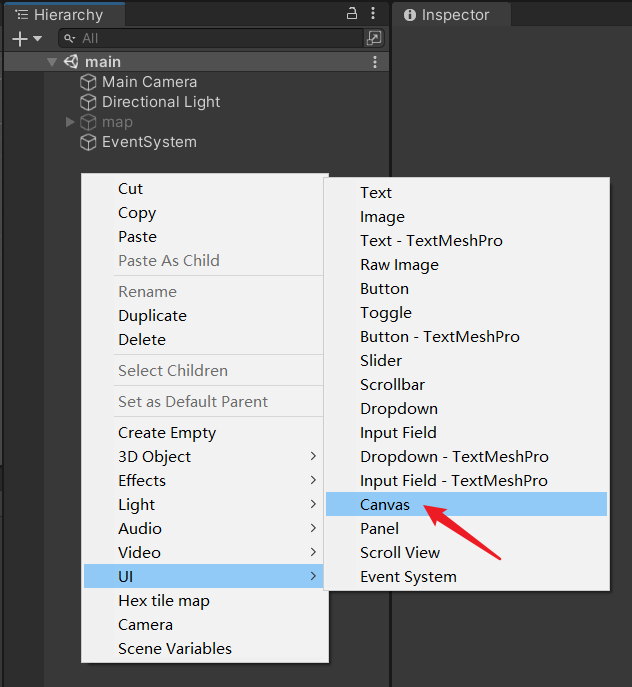
Task: Create a Toggle UI element
Action: click(x=466, y=313)
